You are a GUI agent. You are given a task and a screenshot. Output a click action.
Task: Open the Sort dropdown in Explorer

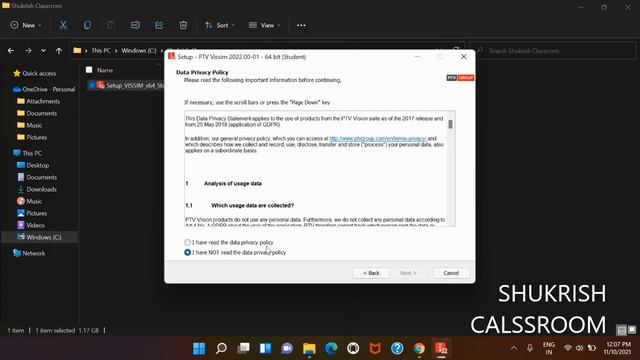pos(220,25)
